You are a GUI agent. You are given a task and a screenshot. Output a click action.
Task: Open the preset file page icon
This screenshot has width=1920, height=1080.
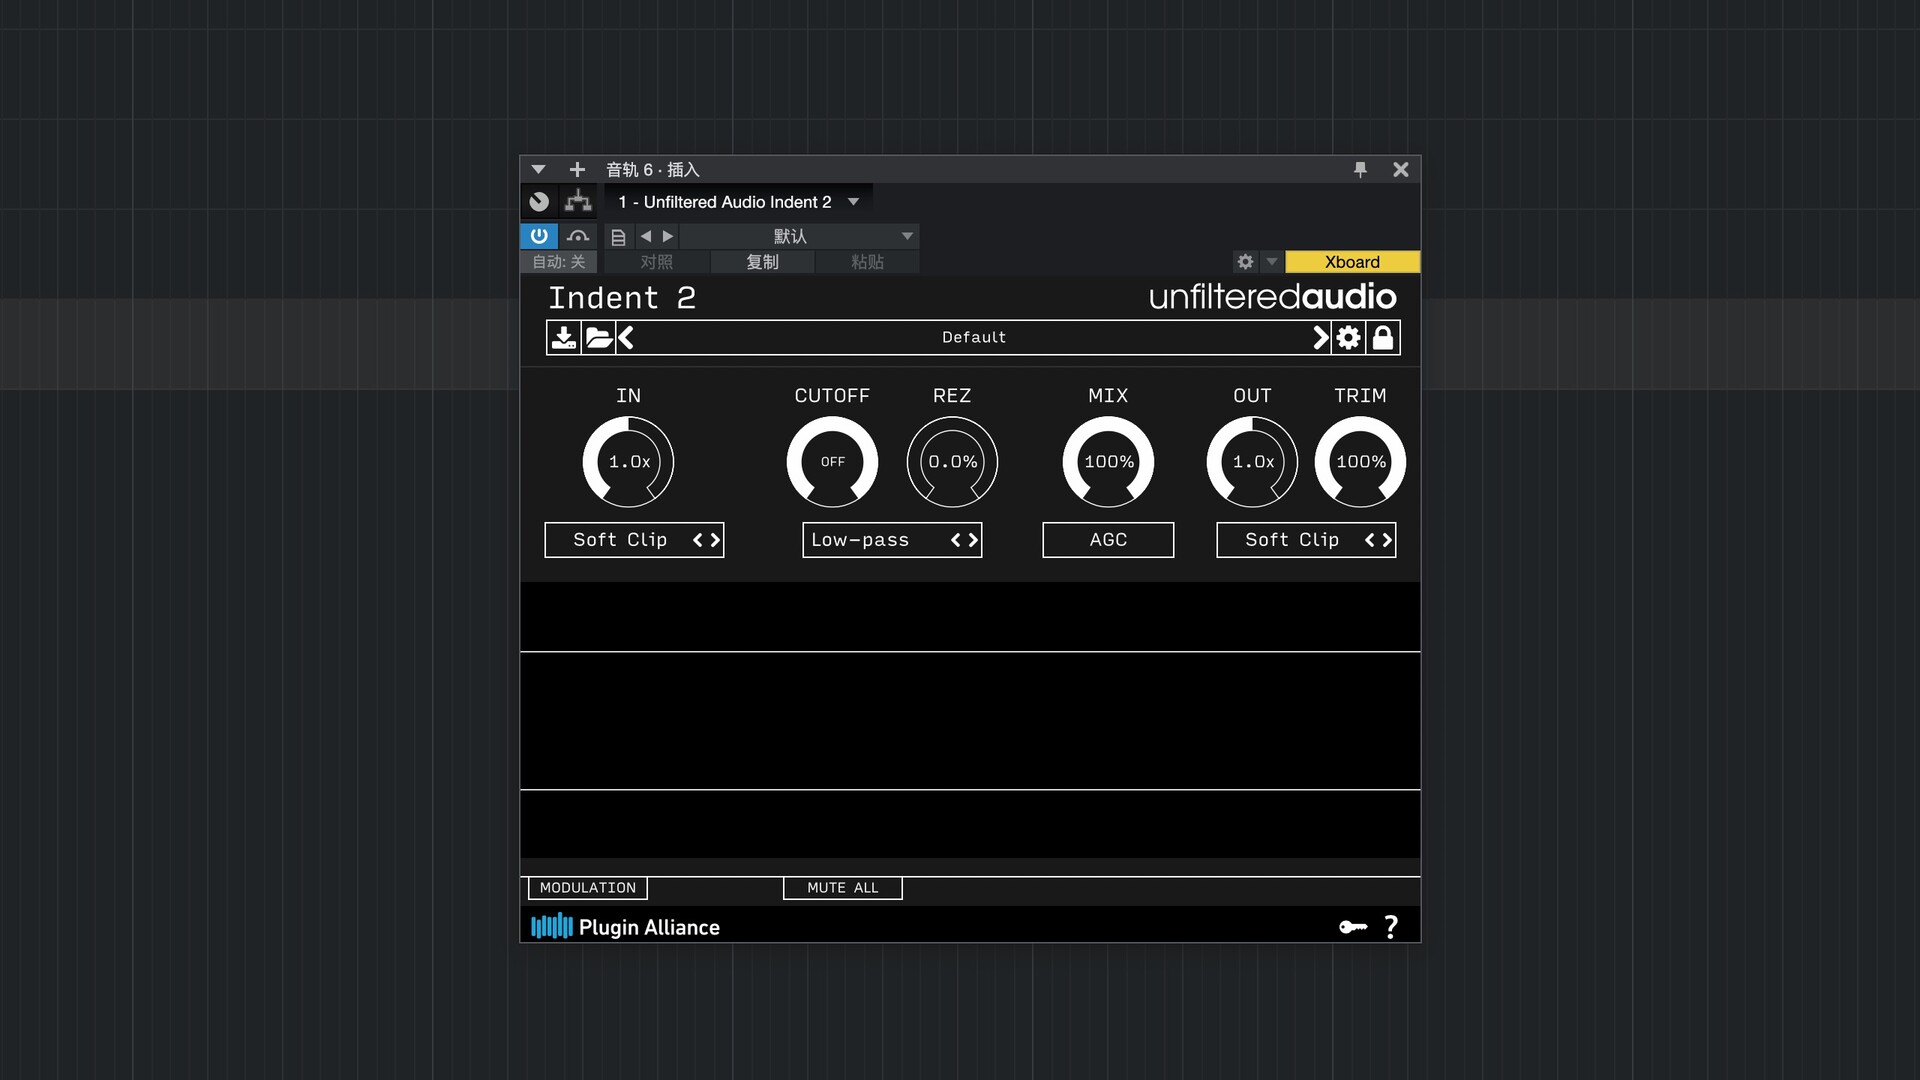(618, 237)
